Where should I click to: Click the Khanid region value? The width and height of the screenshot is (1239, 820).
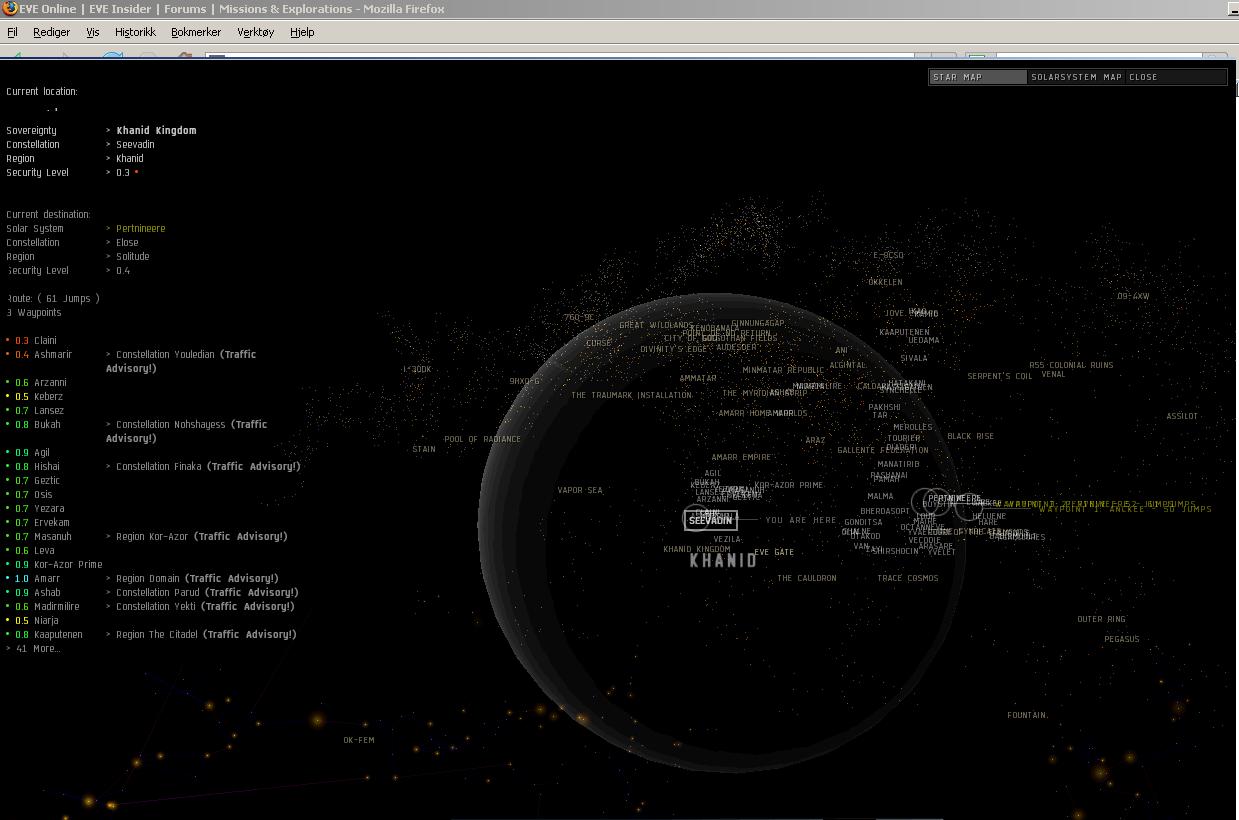click(130, 158)
